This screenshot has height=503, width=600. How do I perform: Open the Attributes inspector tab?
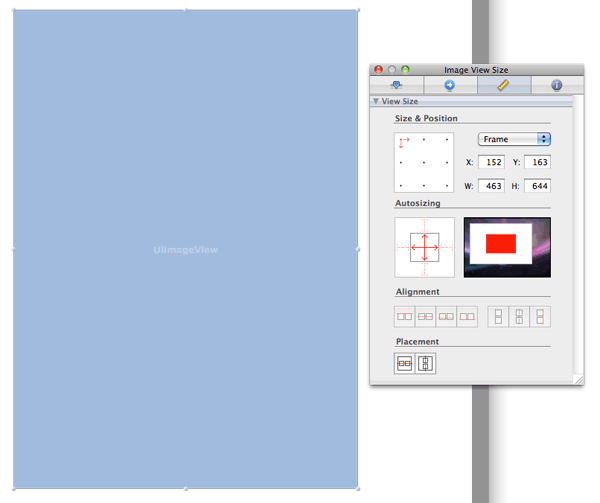[x=396, y=86]
